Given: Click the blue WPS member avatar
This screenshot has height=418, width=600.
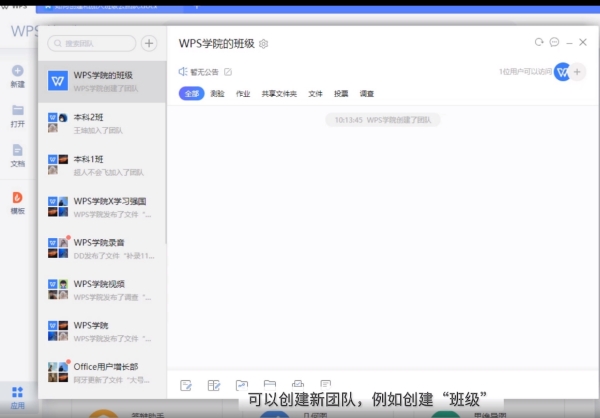Looking at the screenshot, I should point(562,72).
